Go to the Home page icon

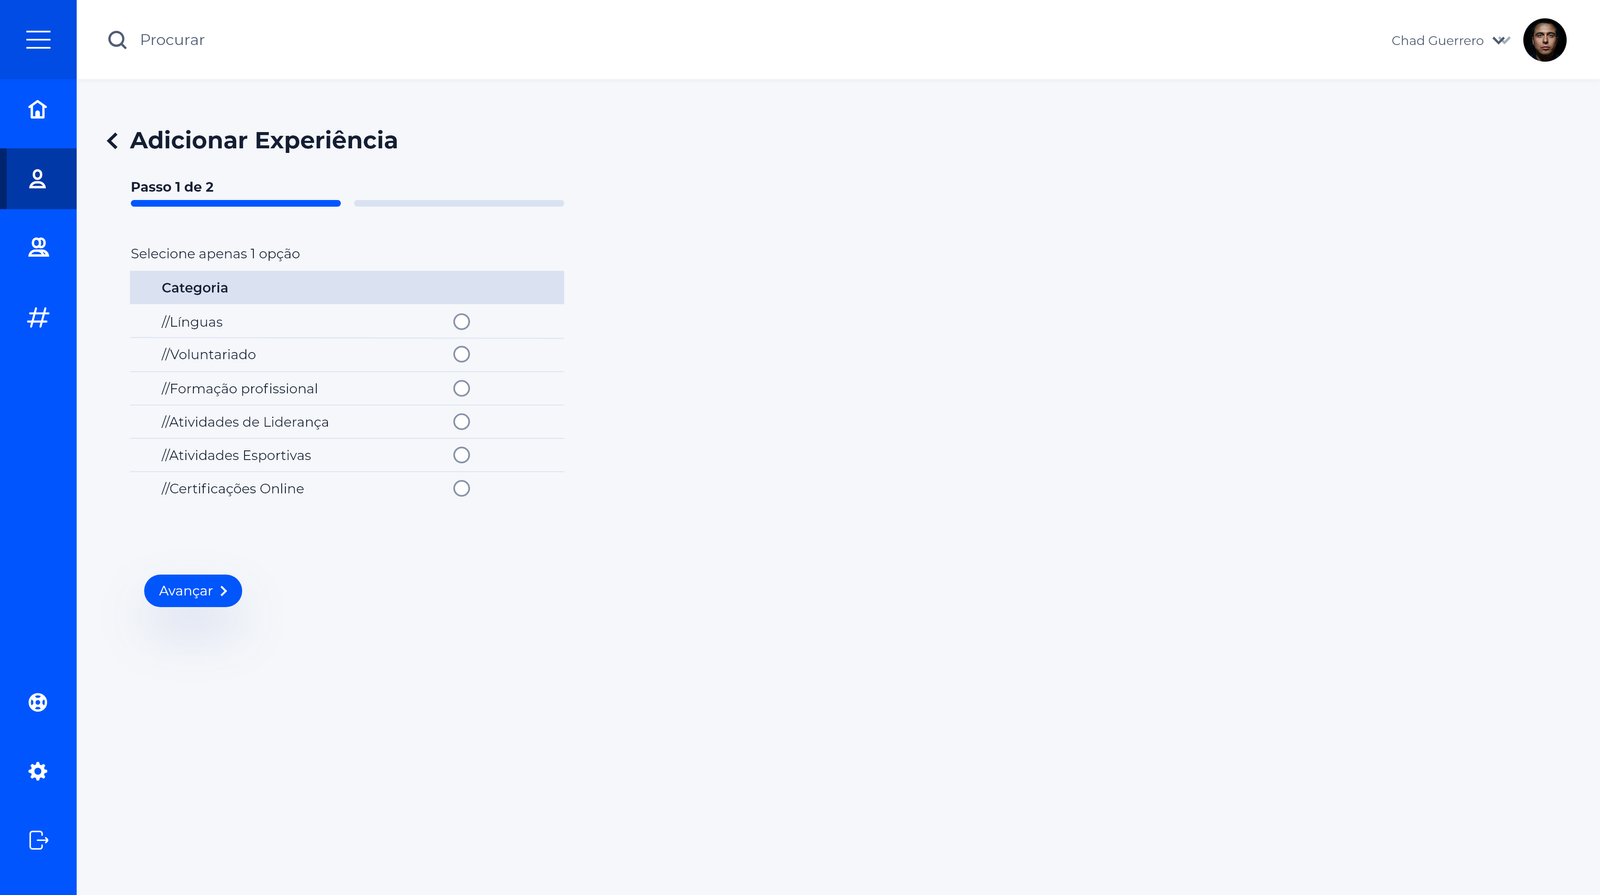(x=38, y=109)
